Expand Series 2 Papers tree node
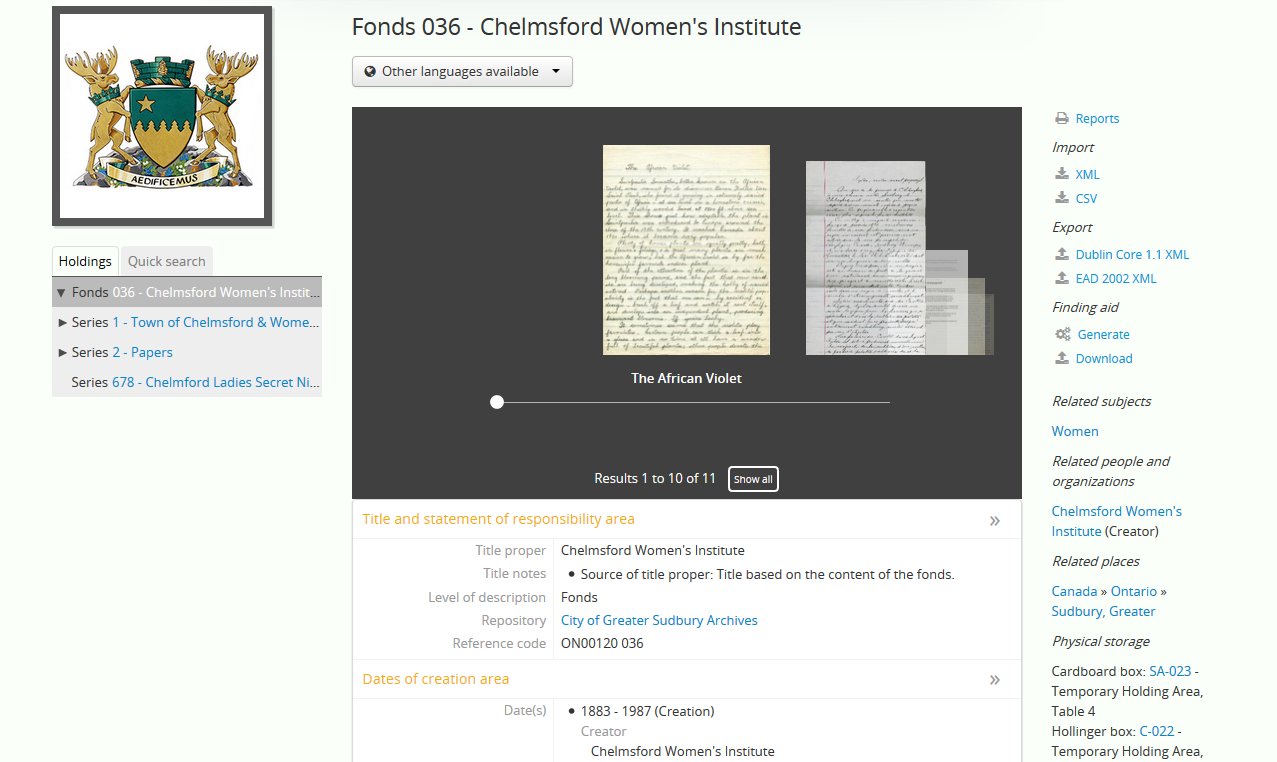 click(x=63, y=353)
